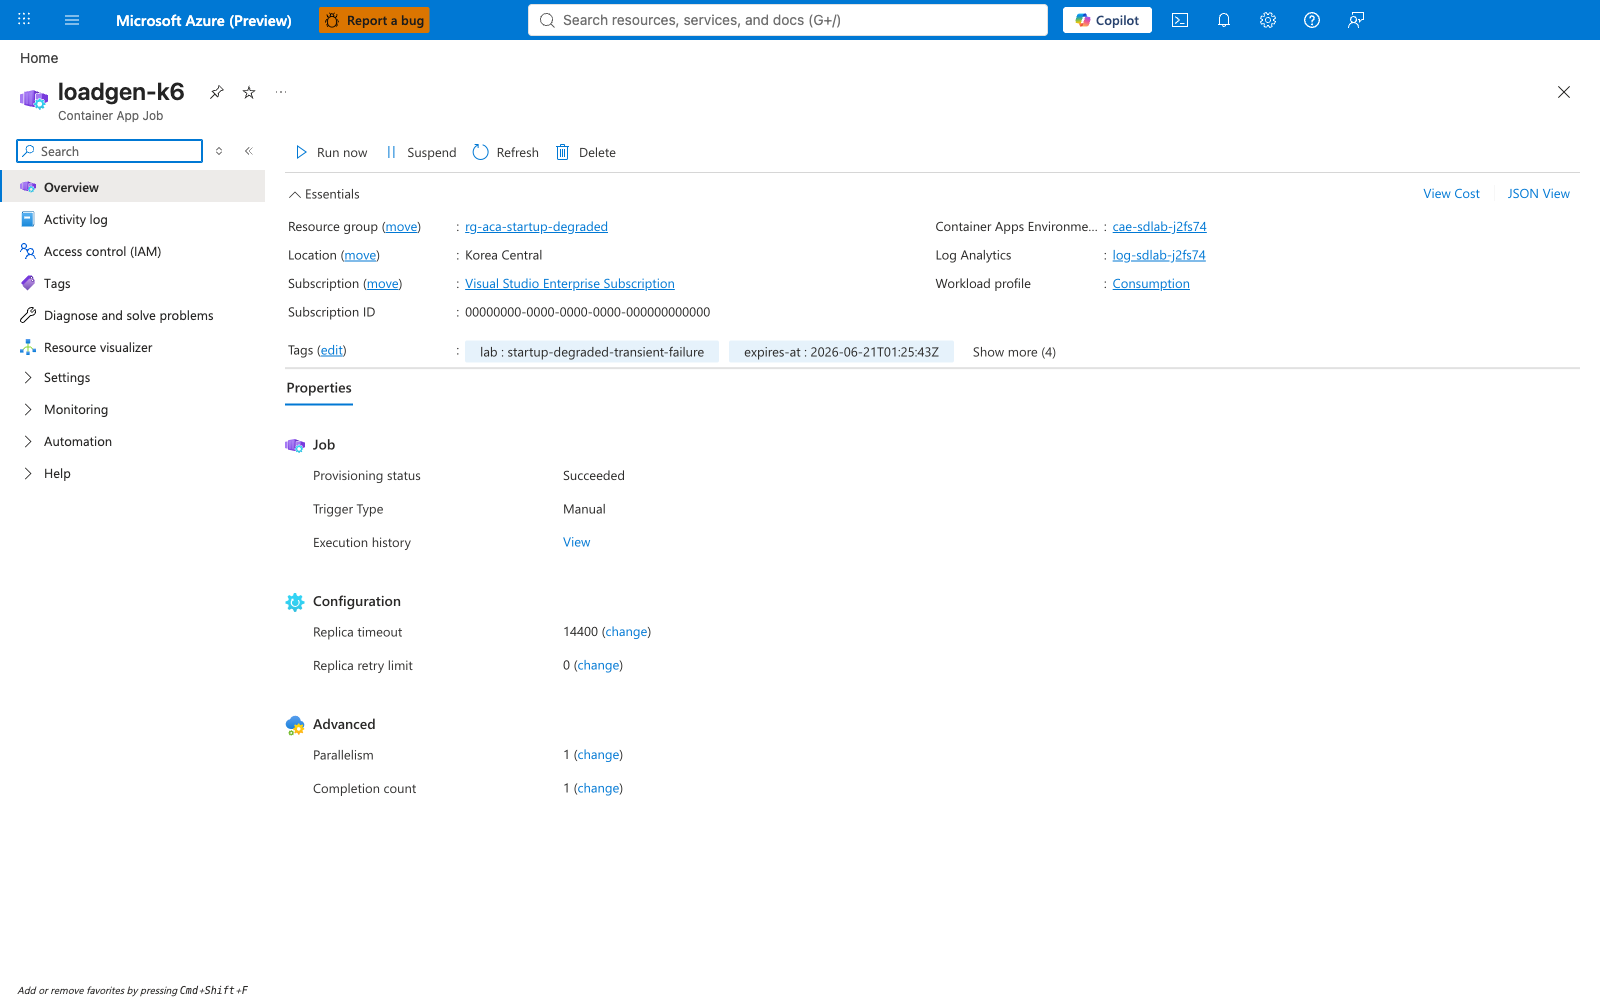This screenshot has width=1600, height=1000.
Task: Open the help question mark icon
Action: click(x=1312, y=20)
